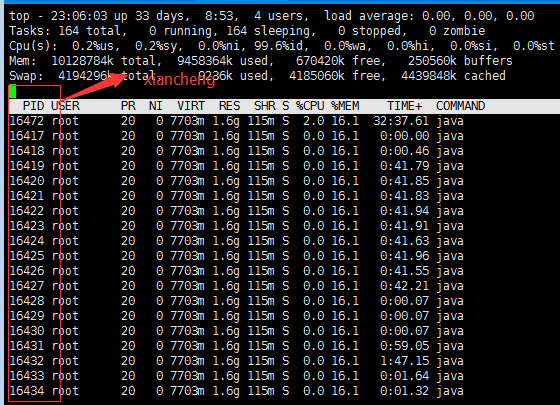560x405 pixels.
Task: Click the '0 zombie' tasks text
Action: [x=457, y=31]
